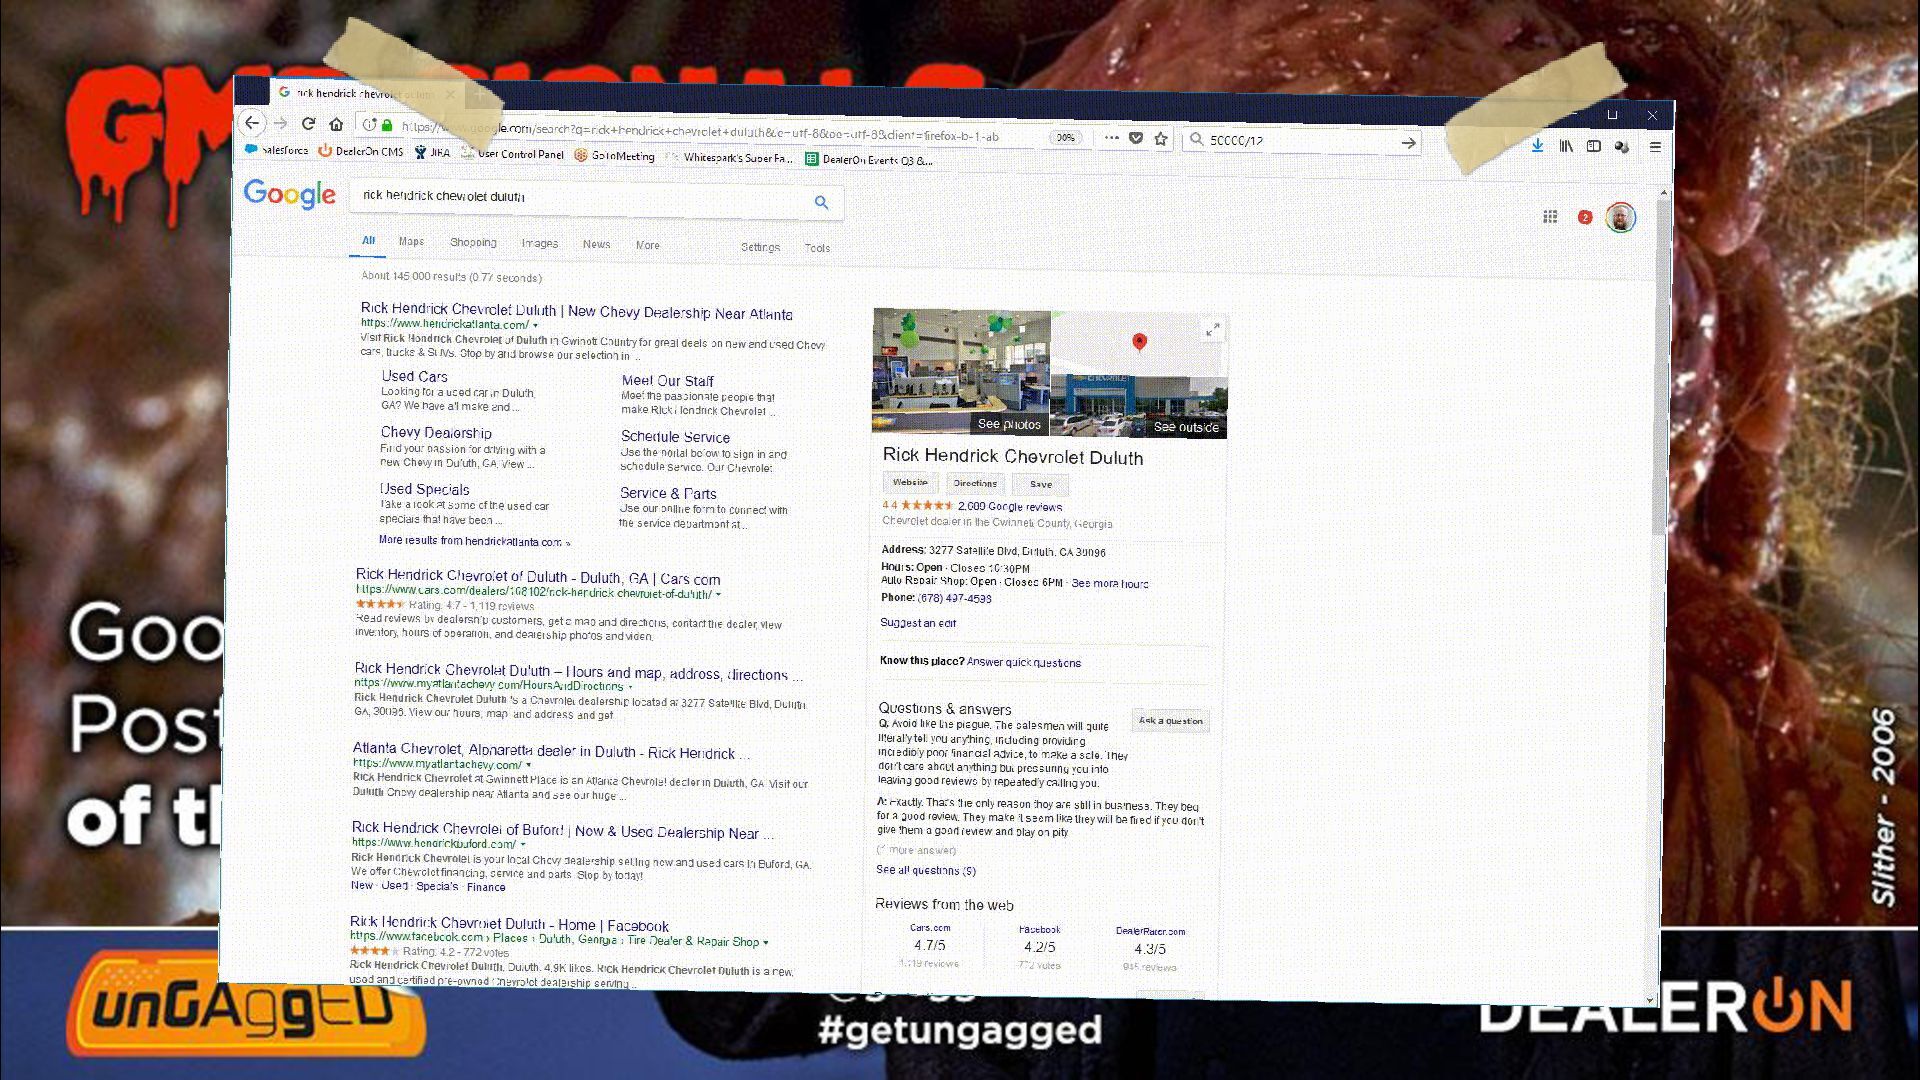
Task: Open the downloads arrow icon
Action: pyautogui.click(x=1537, y=145)
